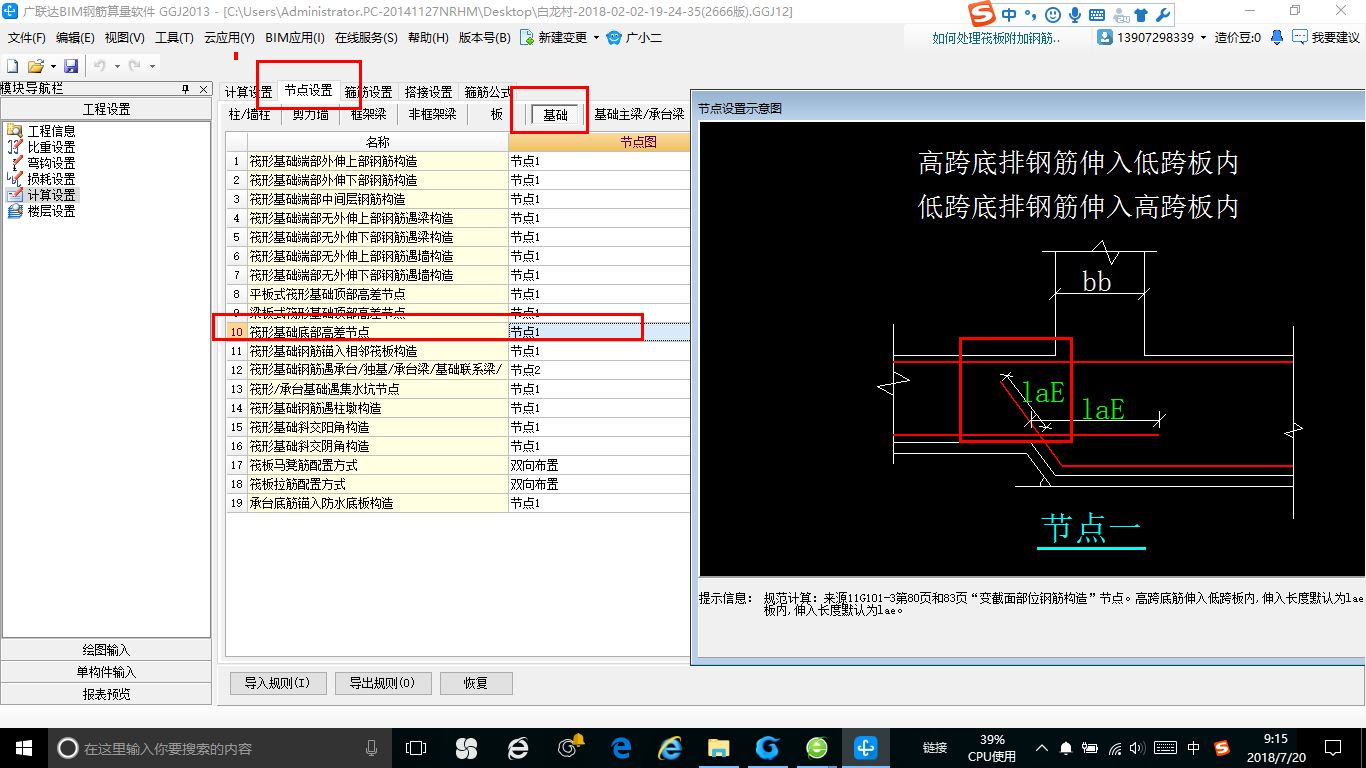Expand the 工程设置 module header
The width and height of the screenshot is (1366, 768).
point(106,109)
